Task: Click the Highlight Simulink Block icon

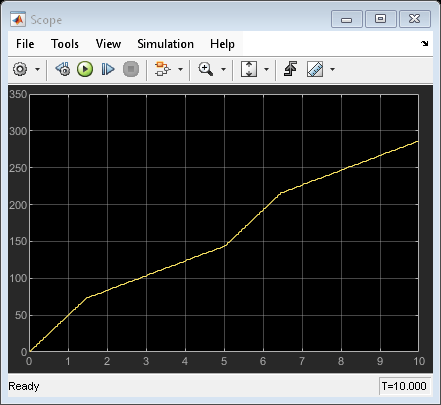Action: (x=162, y=69)
